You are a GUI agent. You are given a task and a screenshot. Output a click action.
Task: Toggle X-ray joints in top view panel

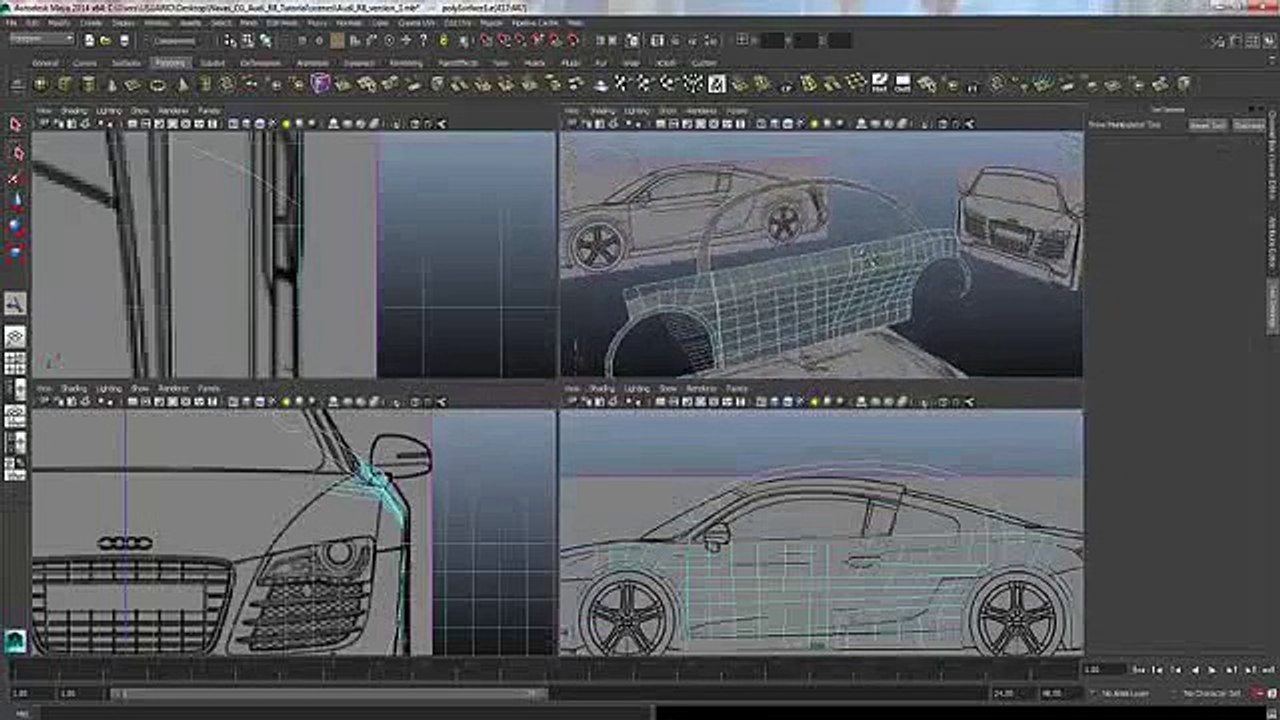[x=441, y=124]
